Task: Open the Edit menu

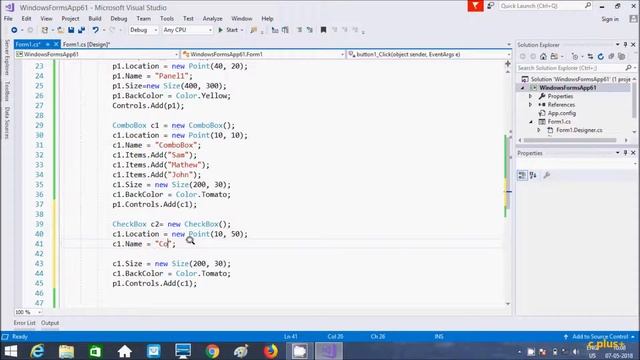Action: pyautogui.click(x=27, y=19)
